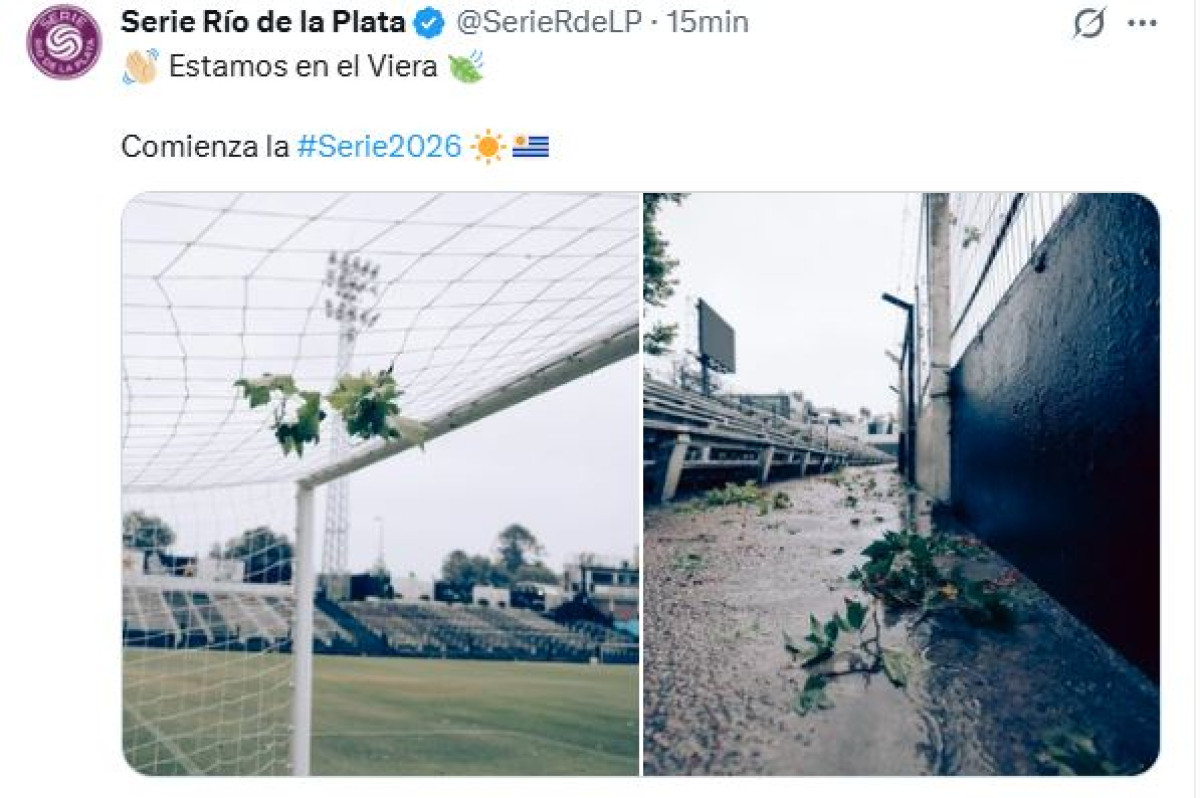Click the blue verified badge

pyautogui.click(x=429, y=22)
